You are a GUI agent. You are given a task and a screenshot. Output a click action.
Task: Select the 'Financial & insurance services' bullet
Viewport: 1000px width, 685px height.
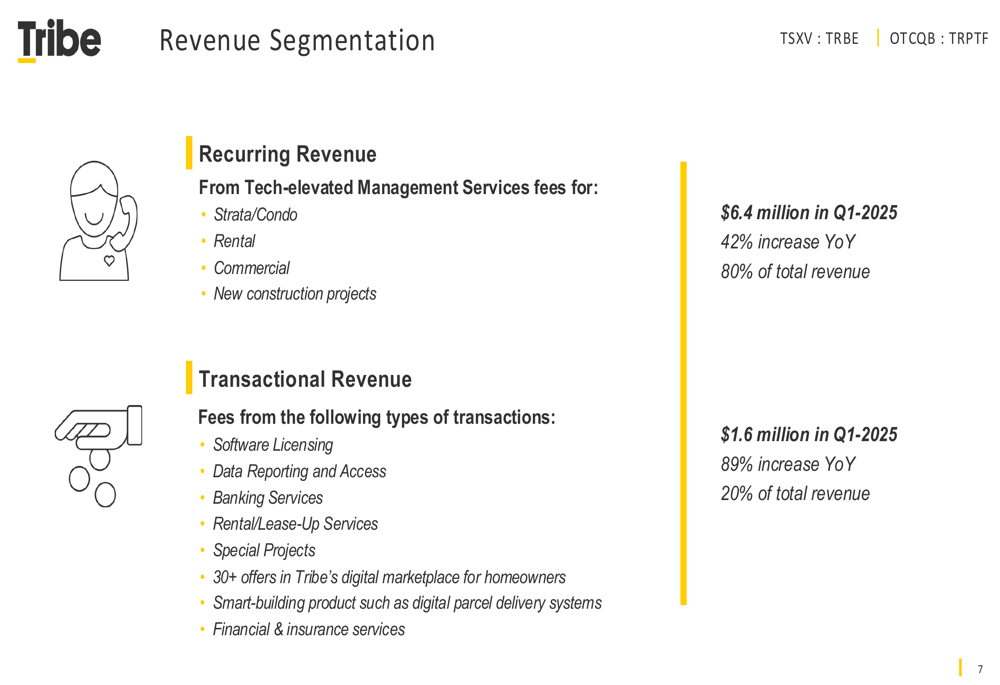(x=309, y=630)
